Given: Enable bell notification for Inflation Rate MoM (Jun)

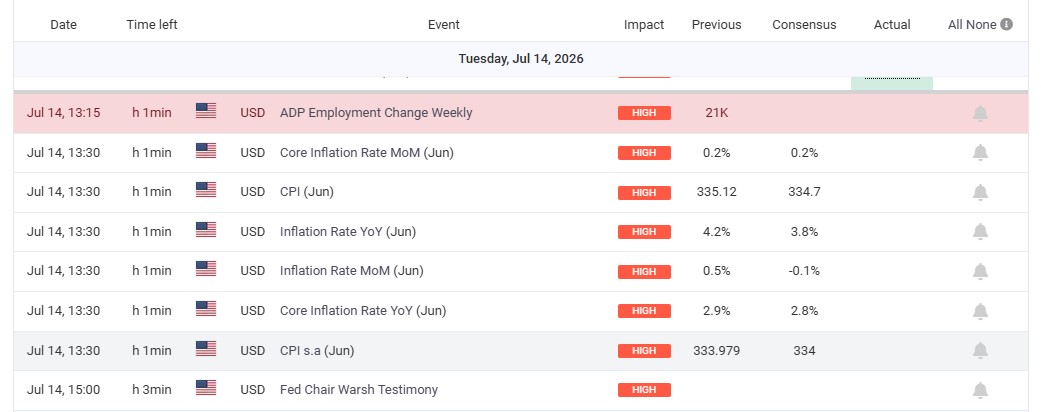Looking at the screenshot, I should pyautogui.click(x=980, y=271).
